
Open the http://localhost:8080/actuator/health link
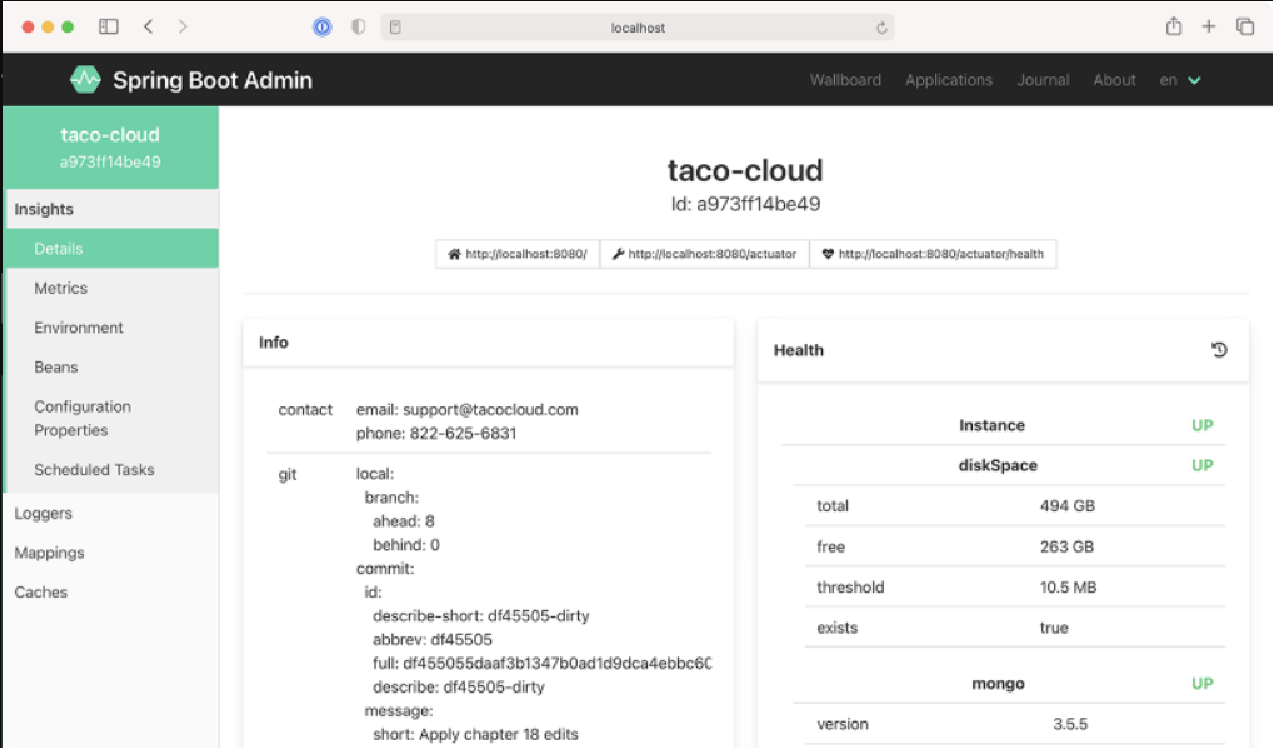[x=932, y=254]
